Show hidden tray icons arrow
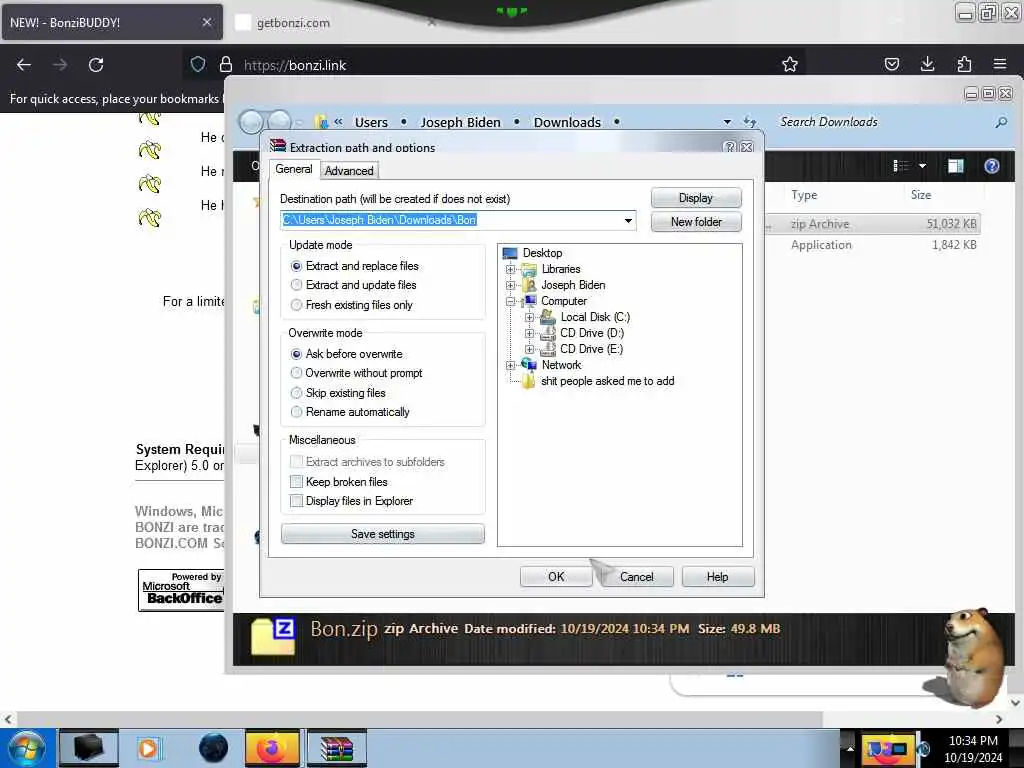The width and height of the screenshot is (1024, 768). point(850,748)
